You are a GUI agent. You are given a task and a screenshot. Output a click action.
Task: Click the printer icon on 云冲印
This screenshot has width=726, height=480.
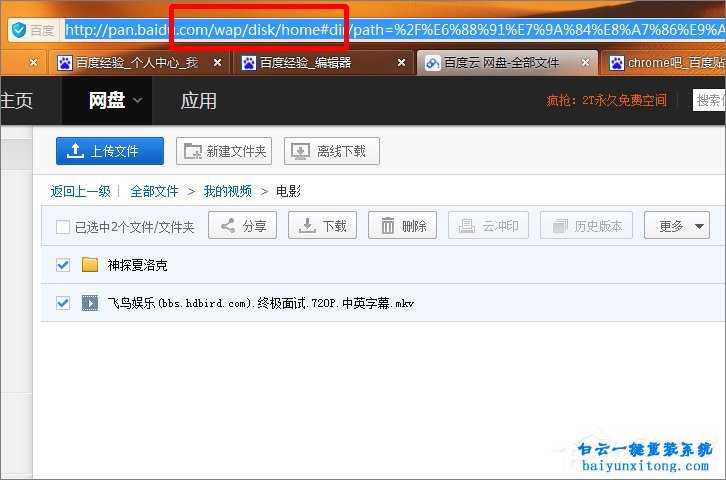[467, 226]
